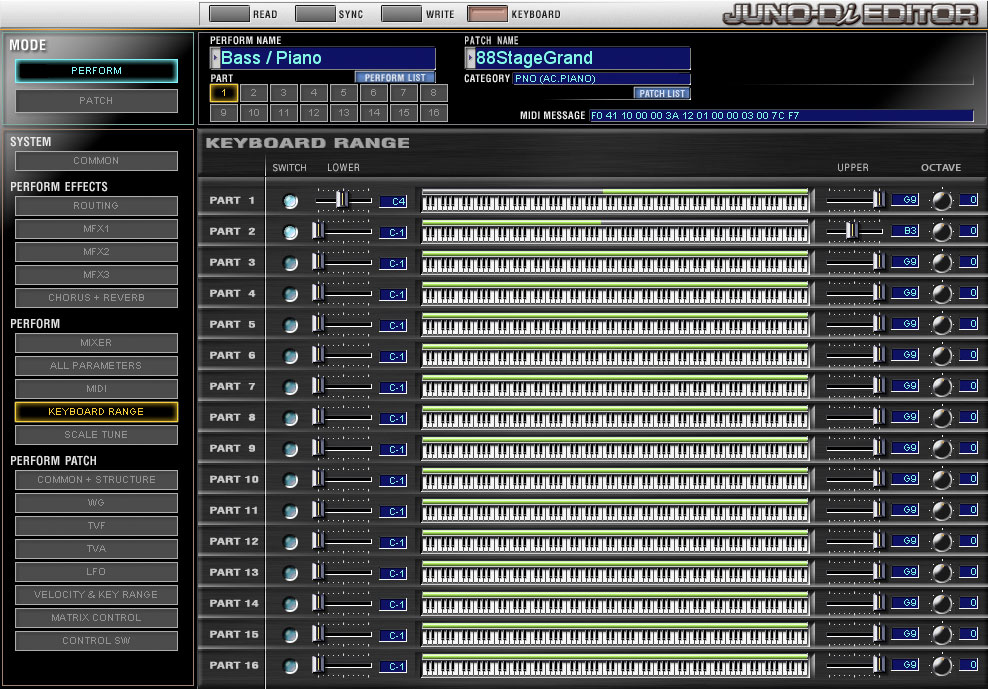Click the Part 12 keyboard range display
The image size is (988, 689).
pyautogui.click(x=615, y=541)
